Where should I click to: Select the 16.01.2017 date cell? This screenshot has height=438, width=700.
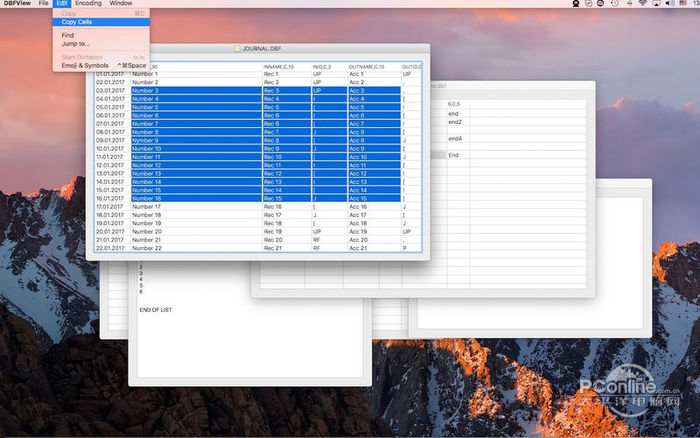tap(112, 198)
